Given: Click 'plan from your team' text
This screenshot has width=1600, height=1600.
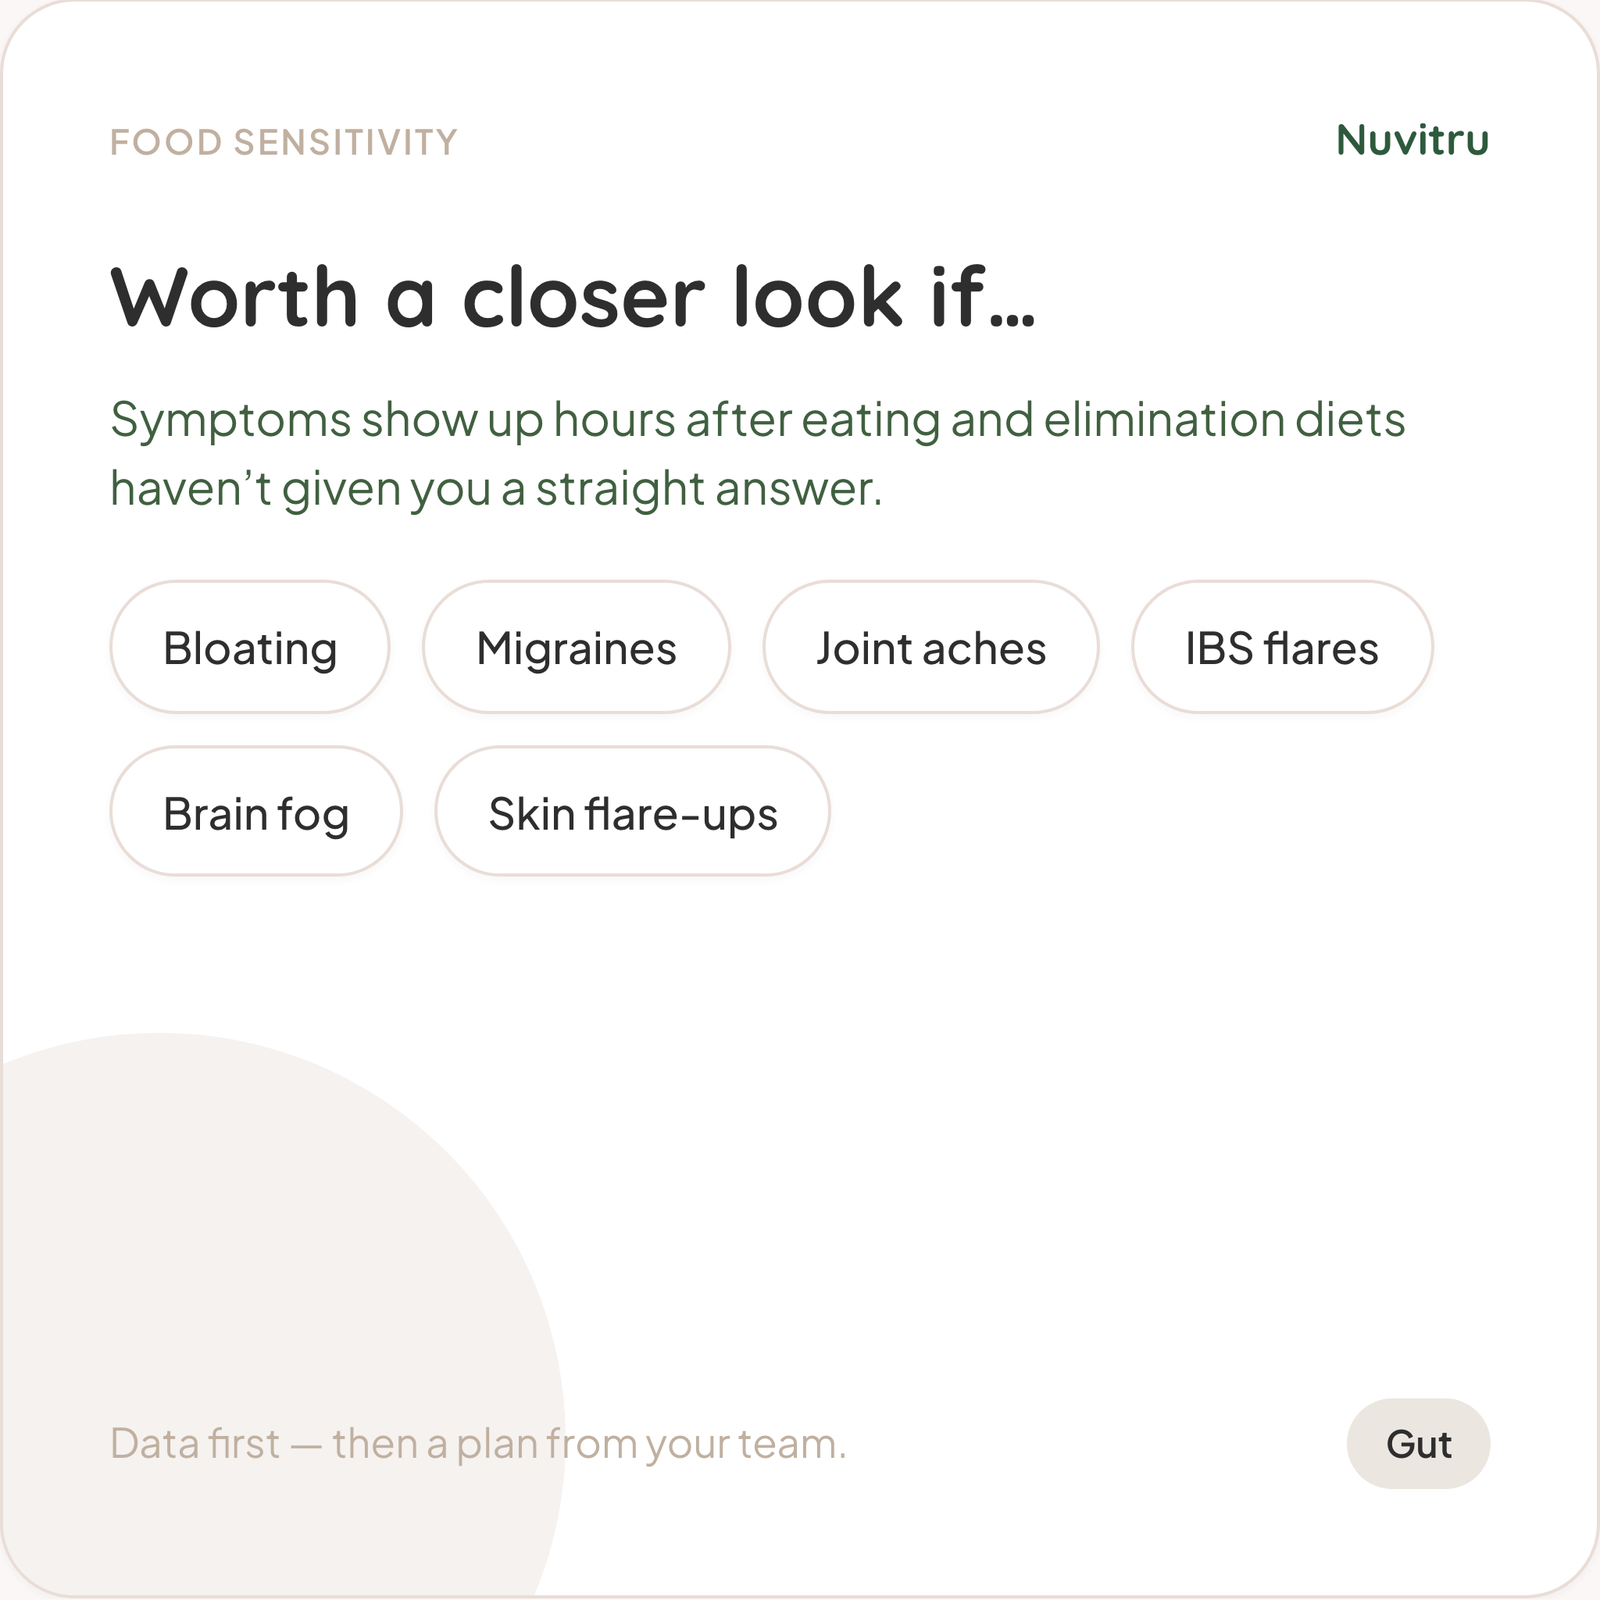Looking at the screenshot, I should [651, 1444].
